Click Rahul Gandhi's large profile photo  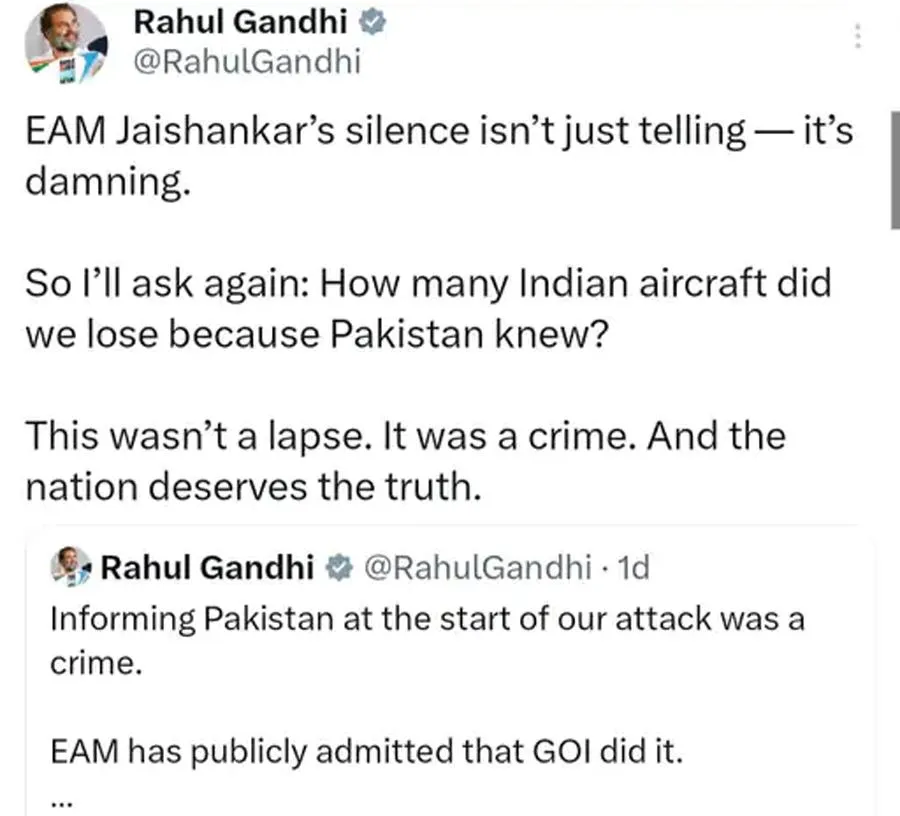pos(66,44)
